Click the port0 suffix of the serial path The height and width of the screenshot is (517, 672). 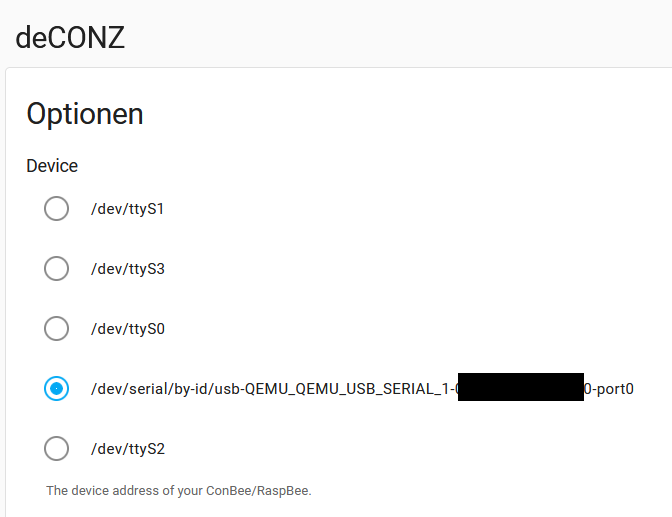(x=615, y=389)
